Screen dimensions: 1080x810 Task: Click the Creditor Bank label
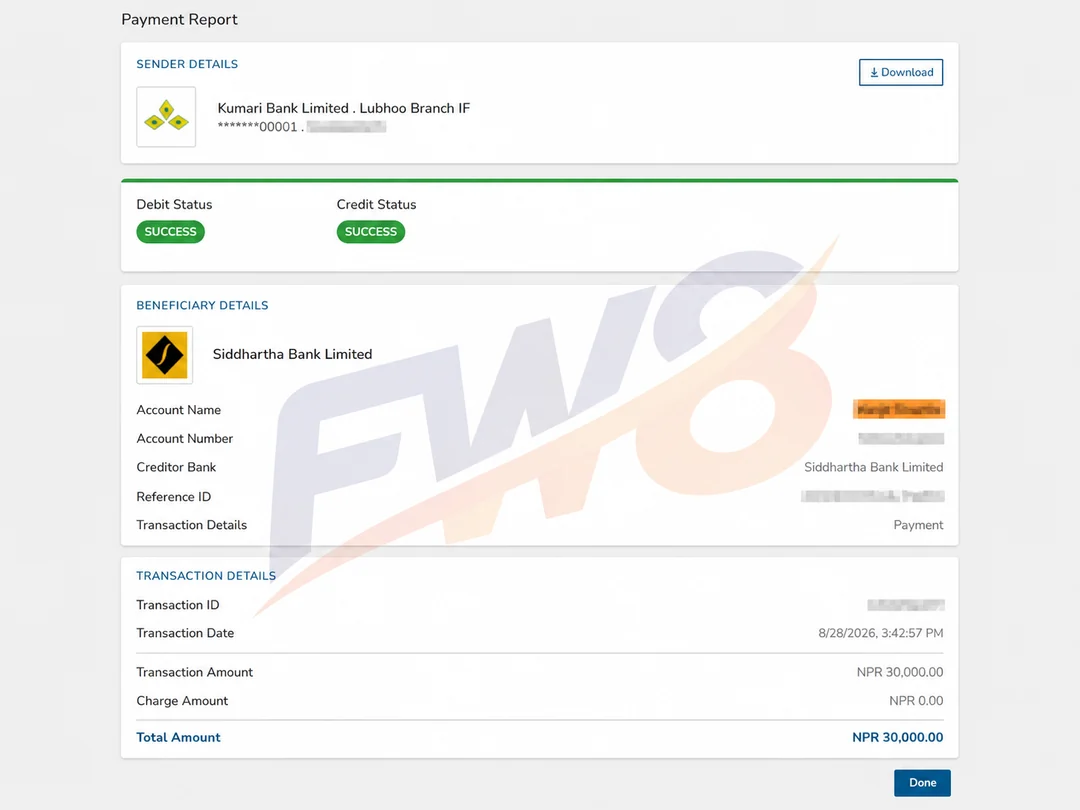pyautogui.click(x=176, y=467)
